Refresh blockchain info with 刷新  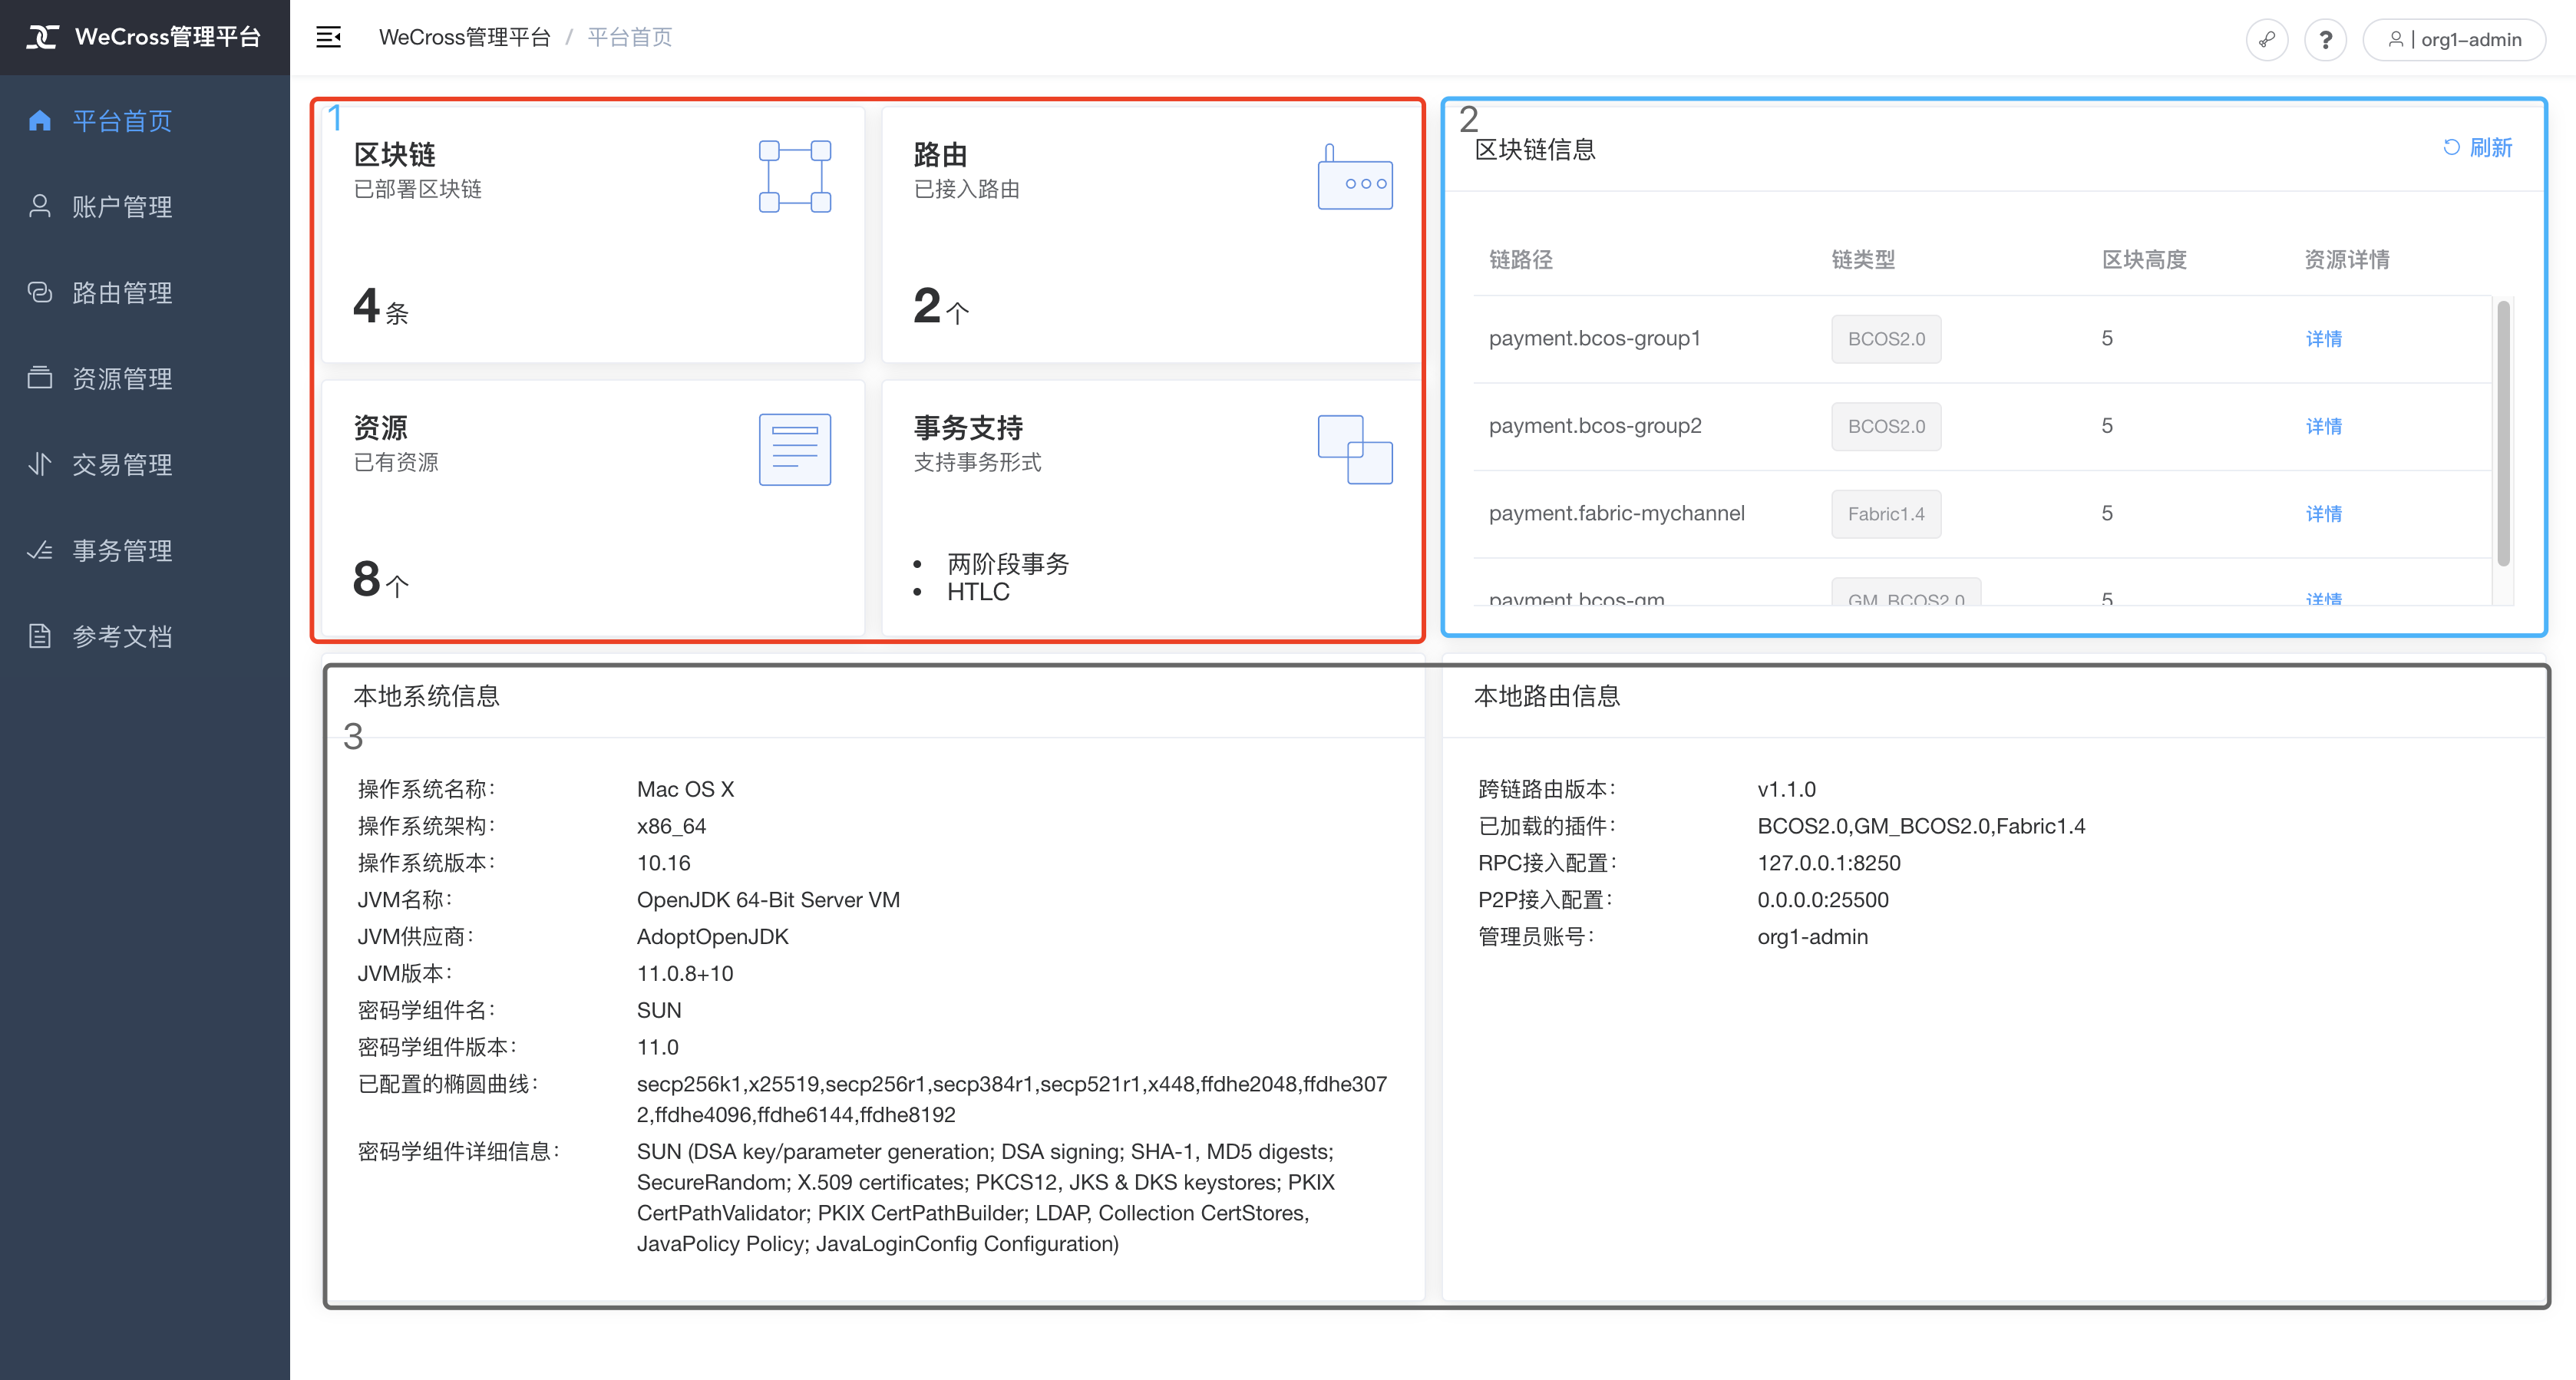point(2478,148)
